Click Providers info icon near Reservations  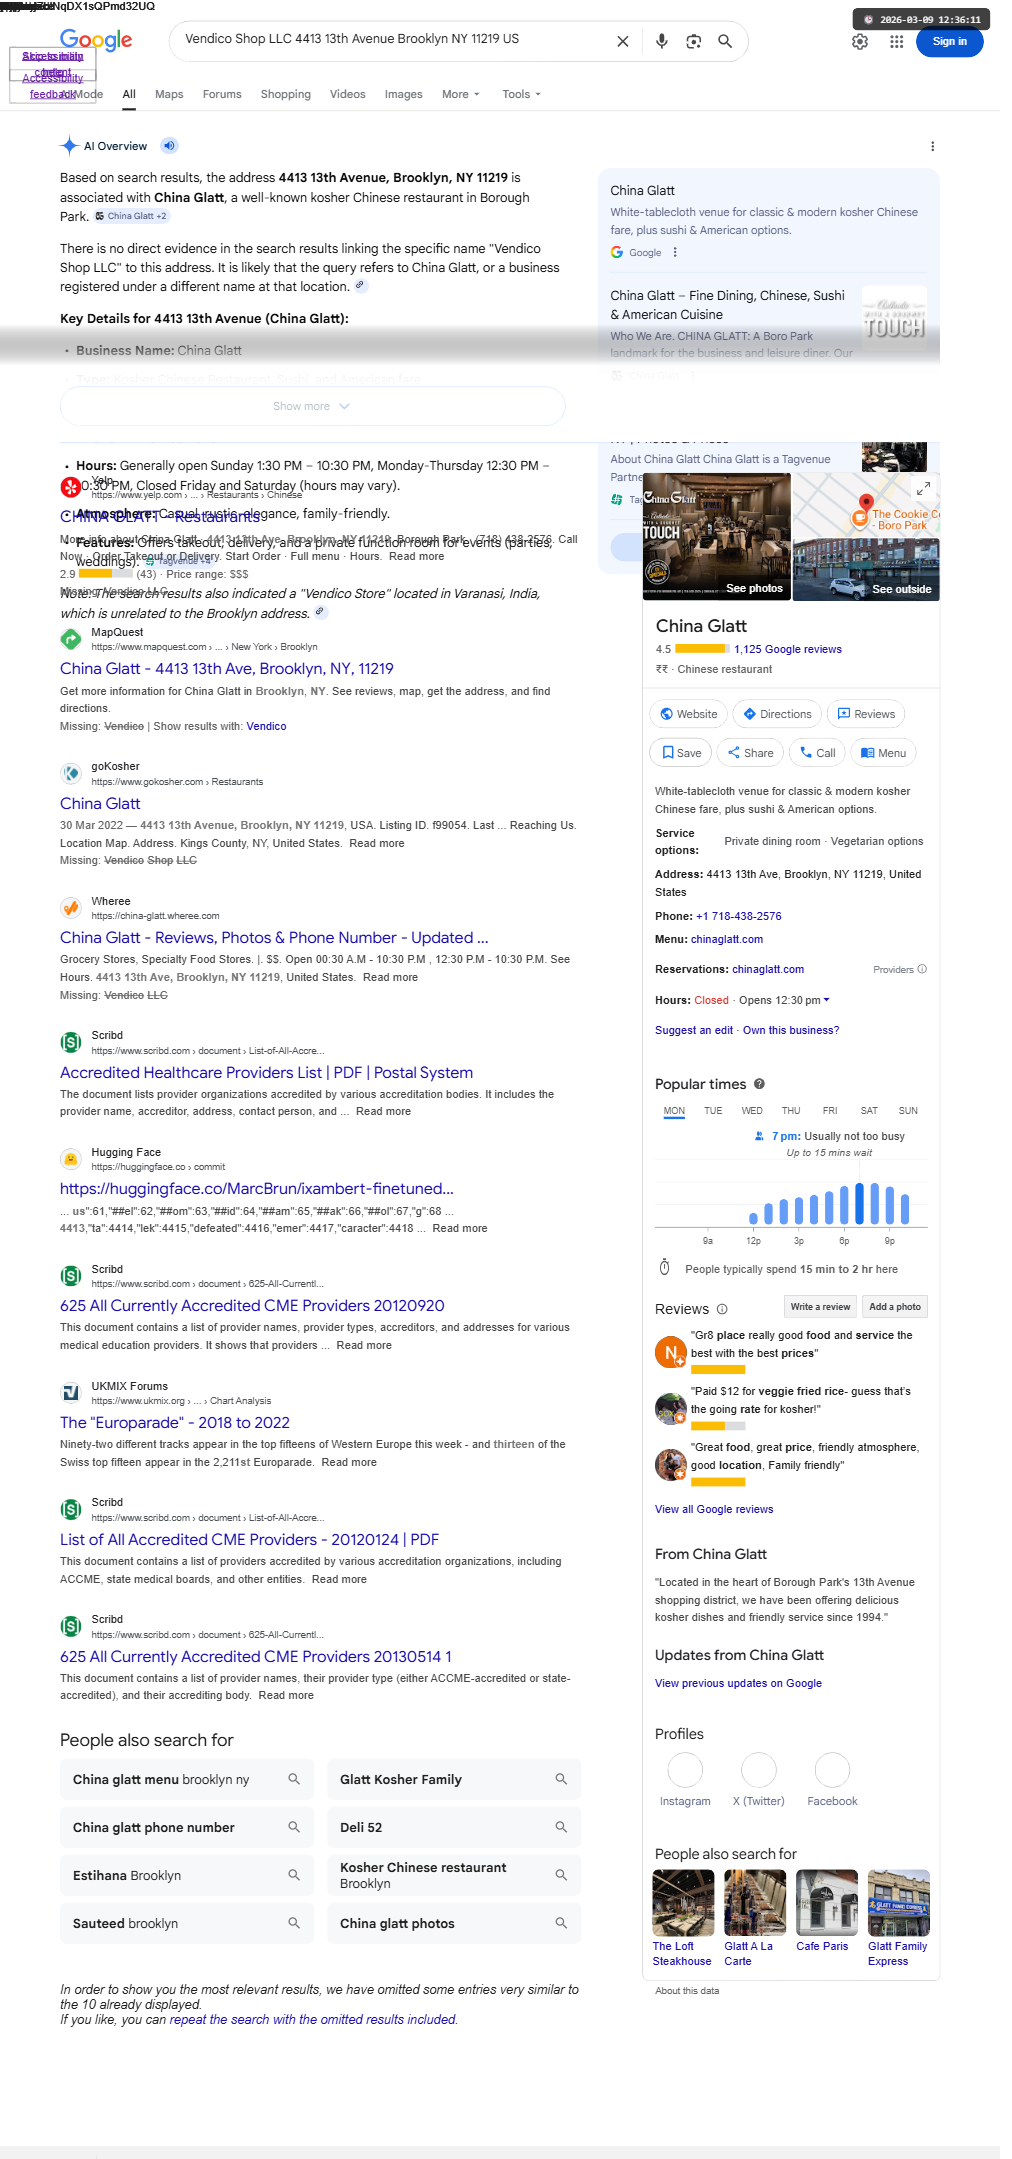(922, 969)
